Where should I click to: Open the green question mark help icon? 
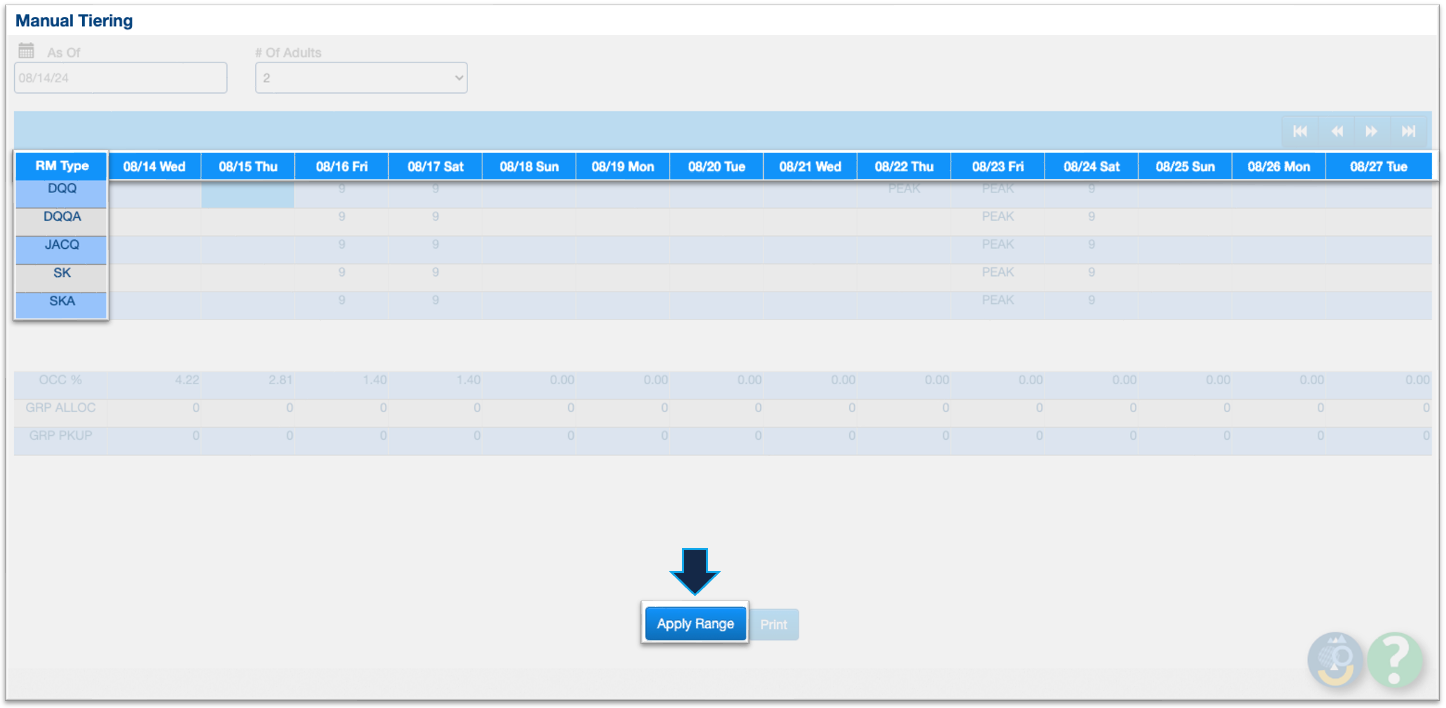click(x=1395, y=659)
